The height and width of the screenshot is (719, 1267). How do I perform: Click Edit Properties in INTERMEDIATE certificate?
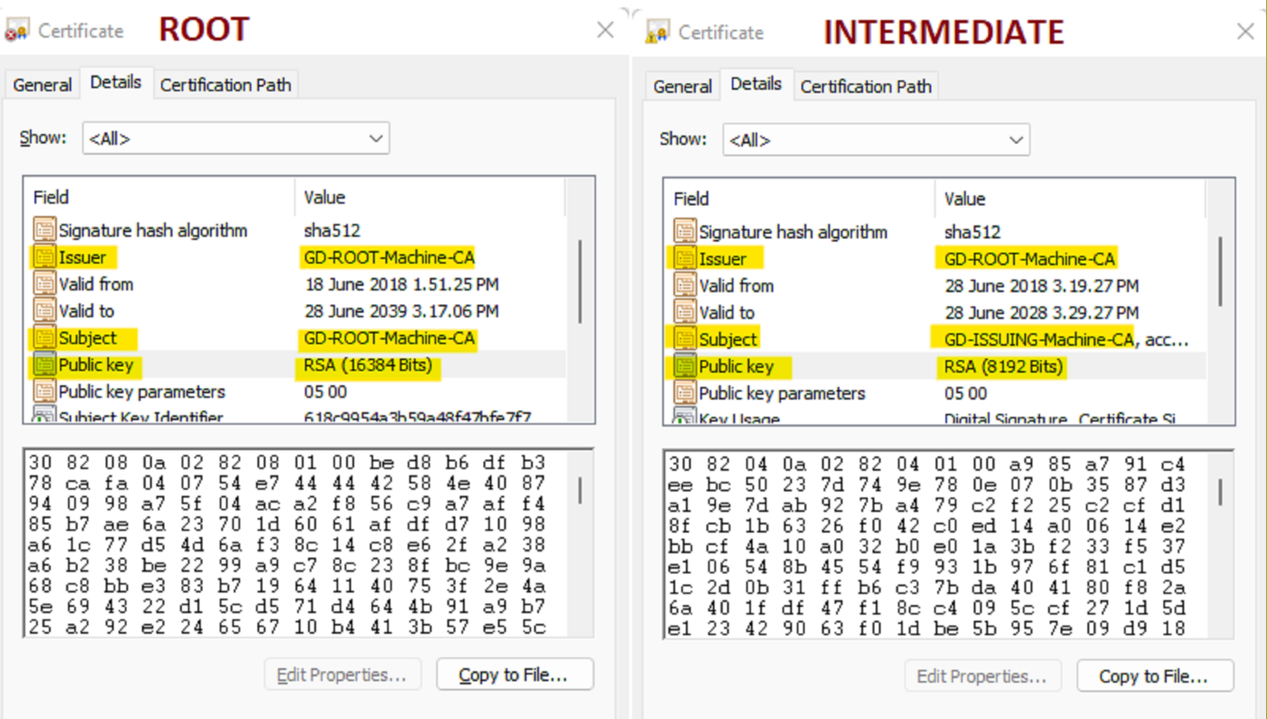click(x=983, y=676)
